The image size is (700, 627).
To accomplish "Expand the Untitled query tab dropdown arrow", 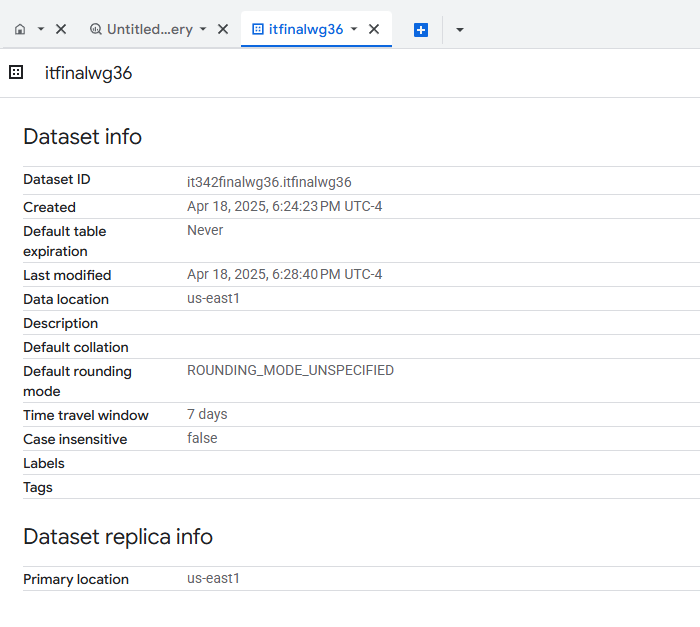I will (203, 30).
